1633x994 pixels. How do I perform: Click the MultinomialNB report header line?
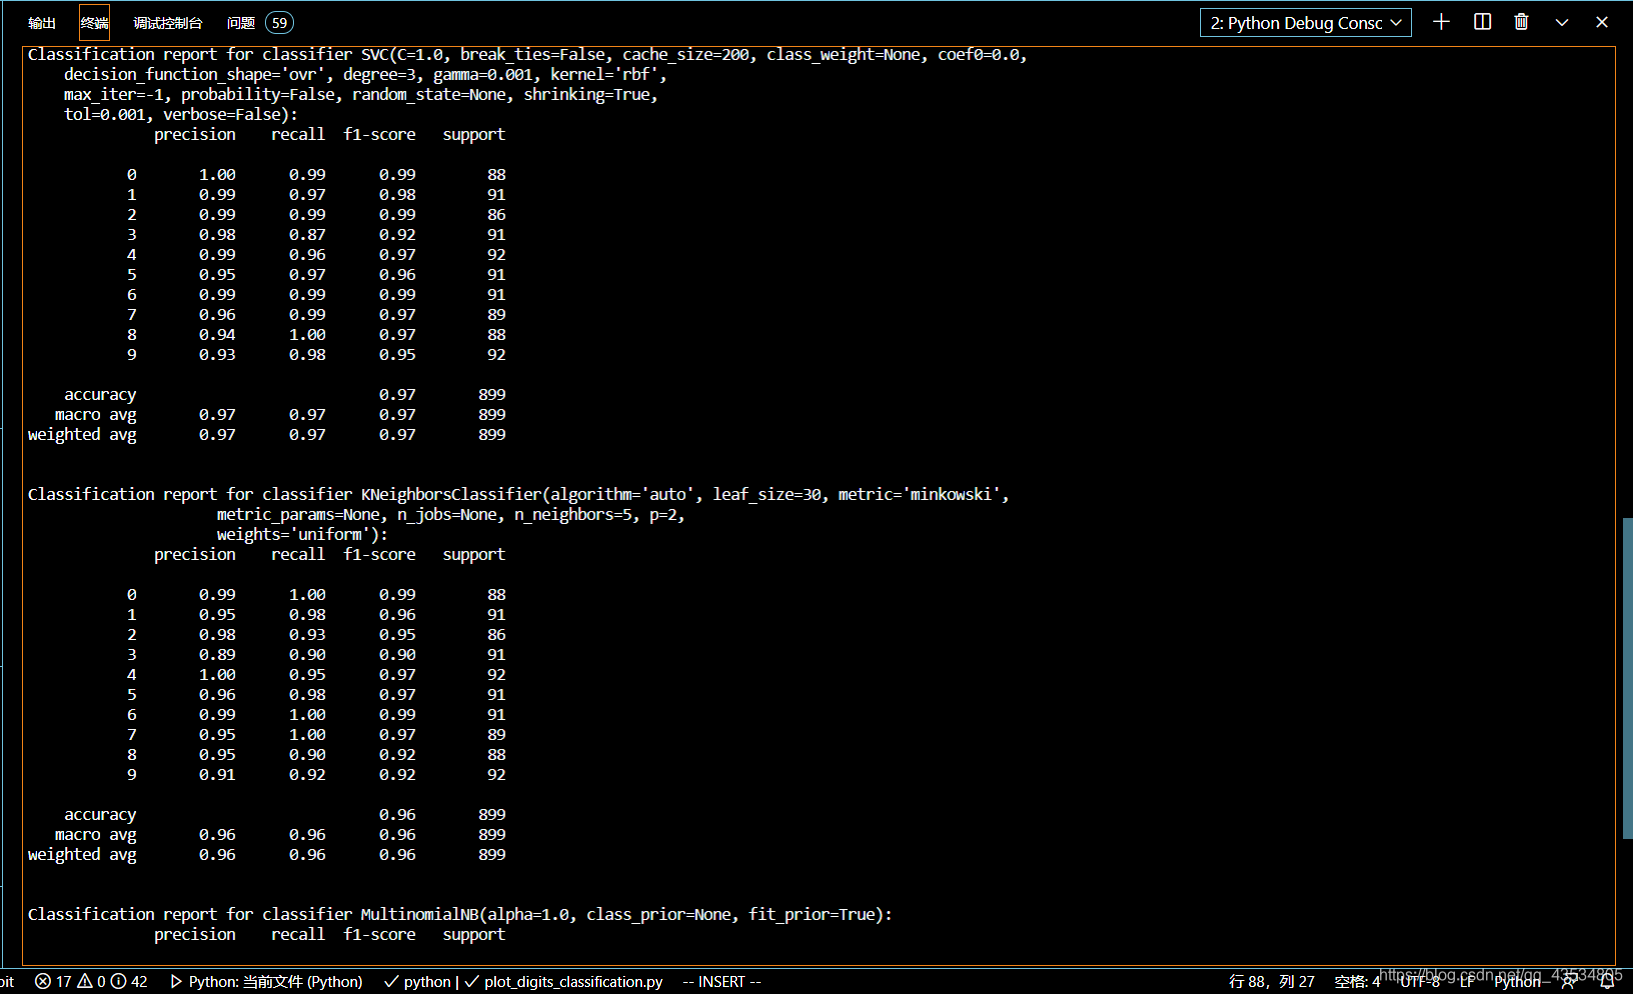(460, 915)
